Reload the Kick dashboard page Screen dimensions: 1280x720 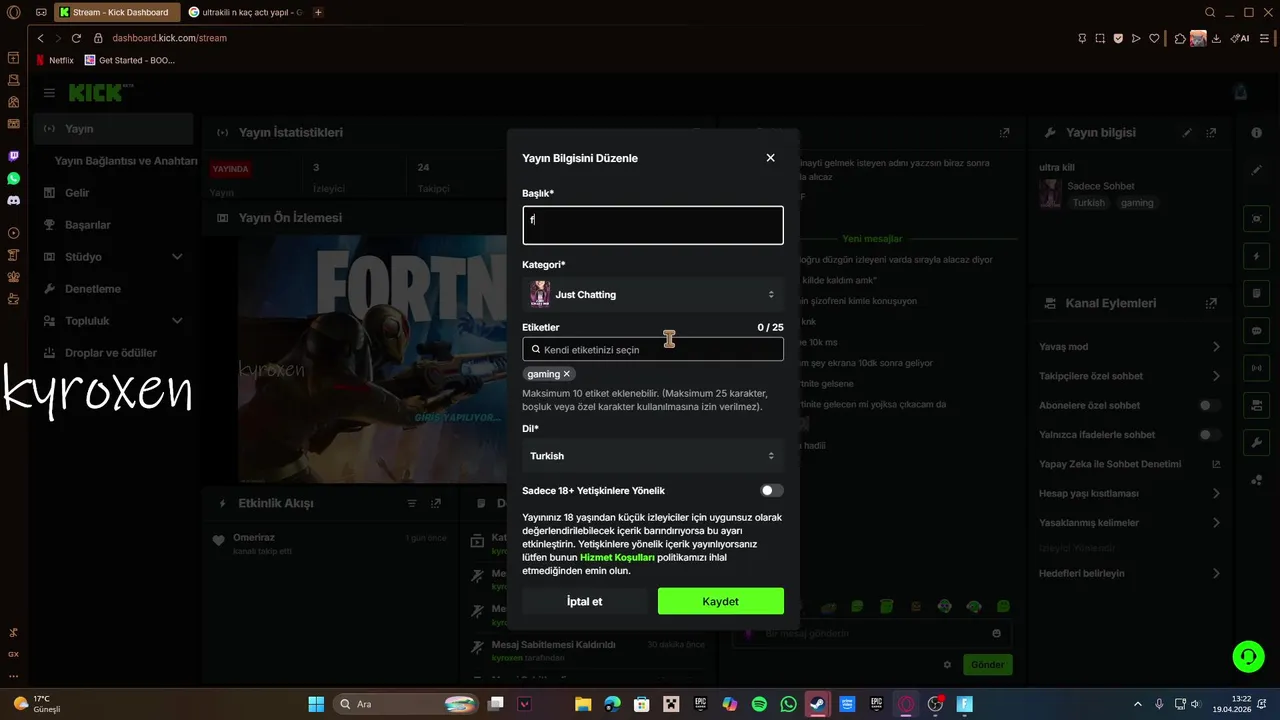[x=76, y=38]
